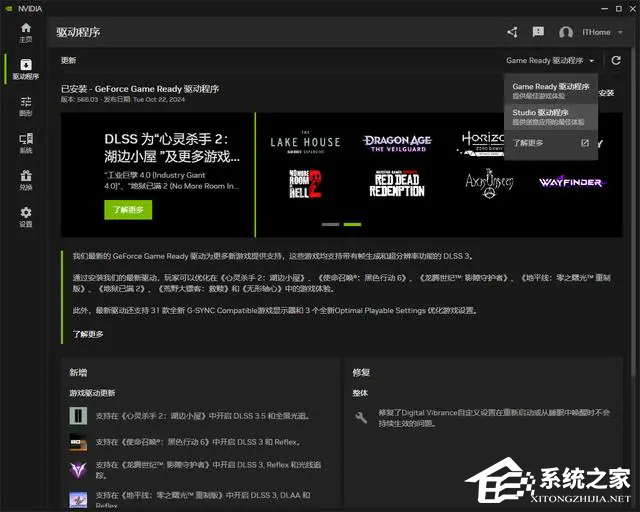Viewport: 640px width, 512px height.
Task: Click the DLSS 为心灵杀手 2 banner title
Action: (172, 147)
